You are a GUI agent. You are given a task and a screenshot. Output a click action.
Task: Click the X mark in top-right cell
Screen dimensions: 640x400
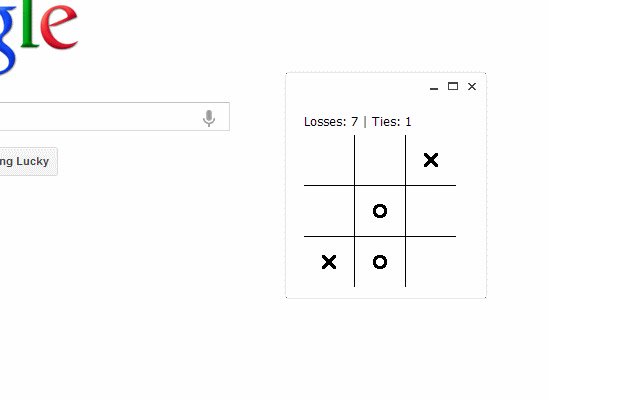431,160
